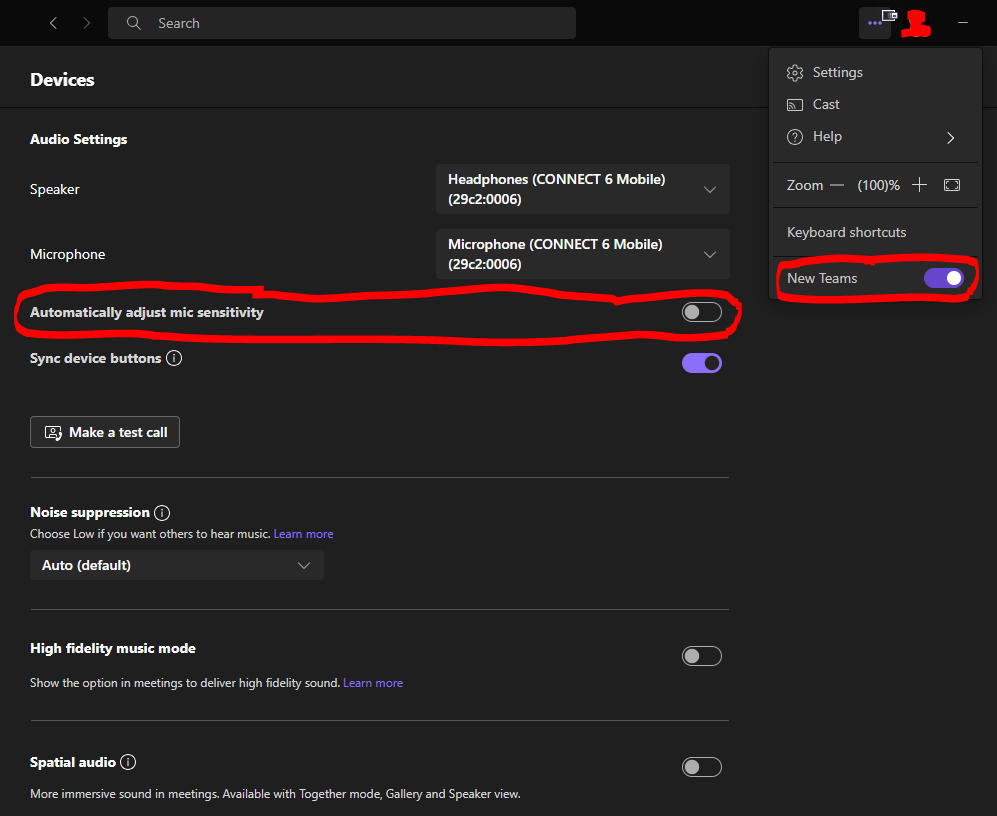
Task: Open Learn more link for High fidelity music
Action: click(x=373, y=682)
